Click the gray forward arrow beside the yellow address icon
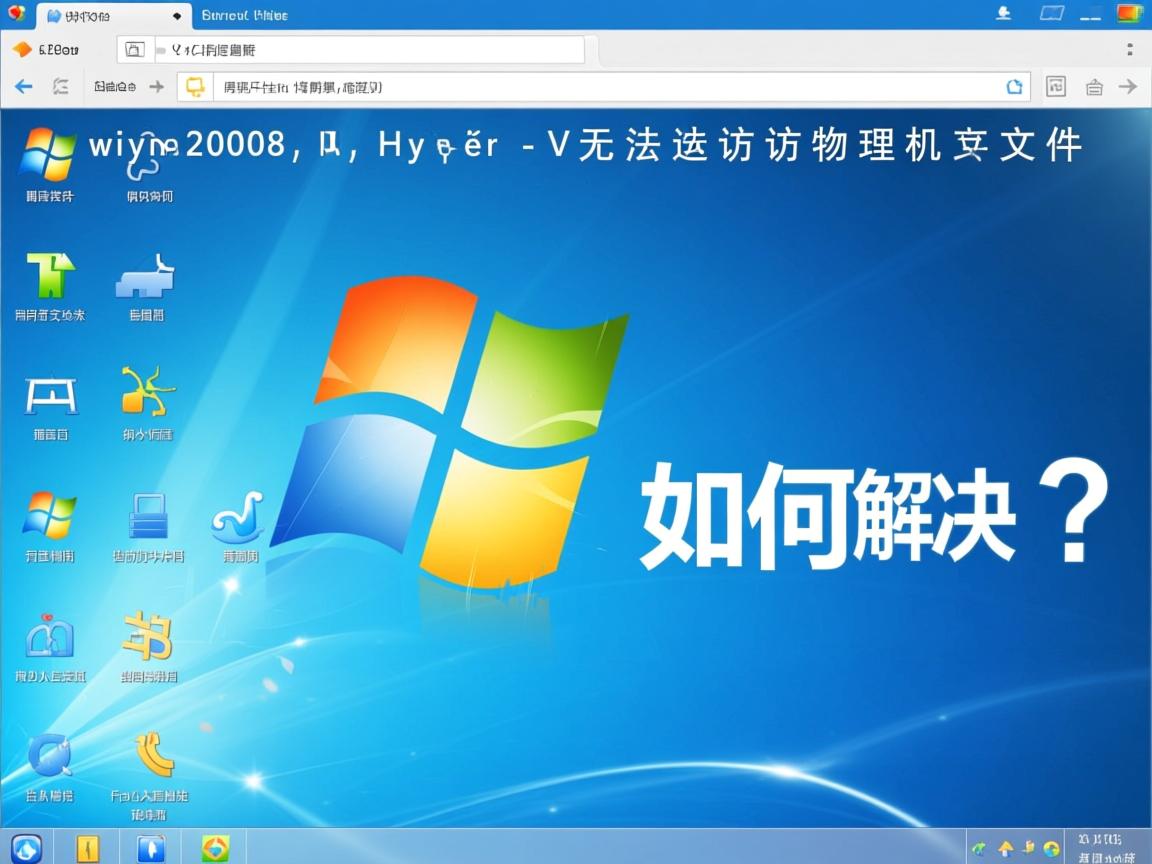This screenshot has width=1152, height=864. tap(156, 87)
